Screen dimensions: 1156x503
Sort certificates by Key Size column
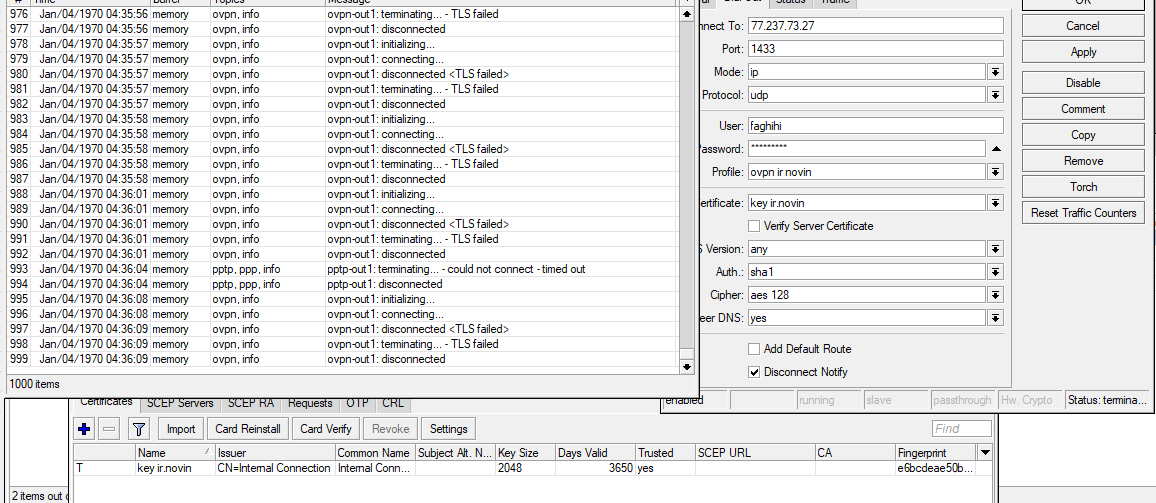pyautogui.click(x=525, y=453)
